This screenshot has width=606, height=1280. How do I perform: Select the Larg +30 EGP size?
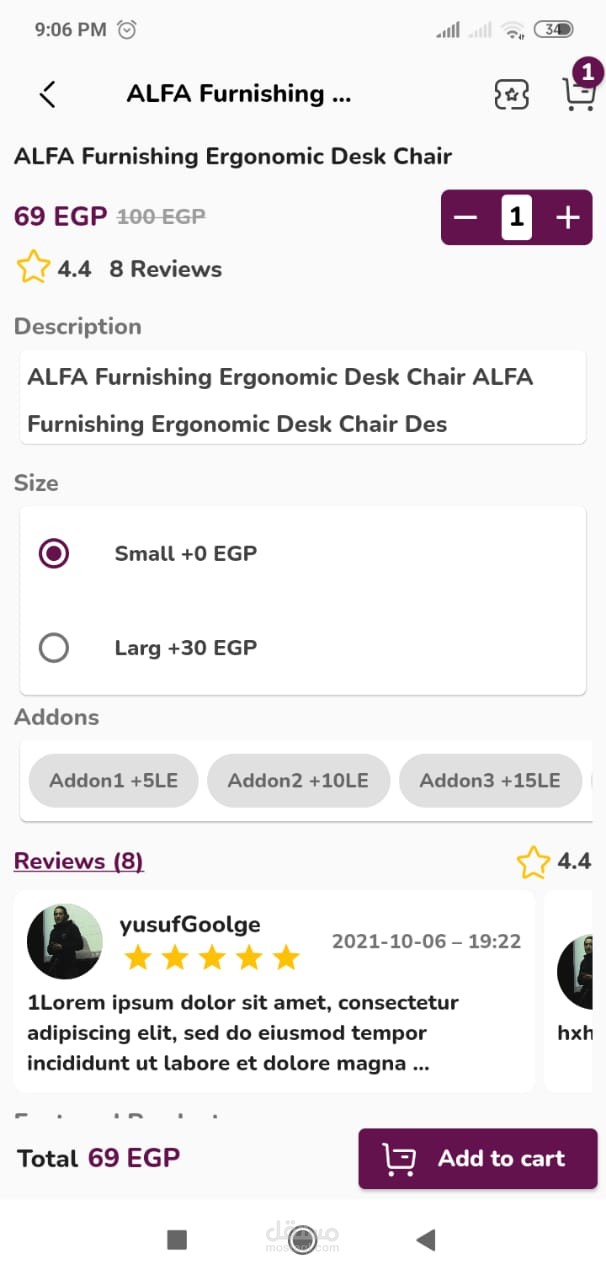[53, 648]
